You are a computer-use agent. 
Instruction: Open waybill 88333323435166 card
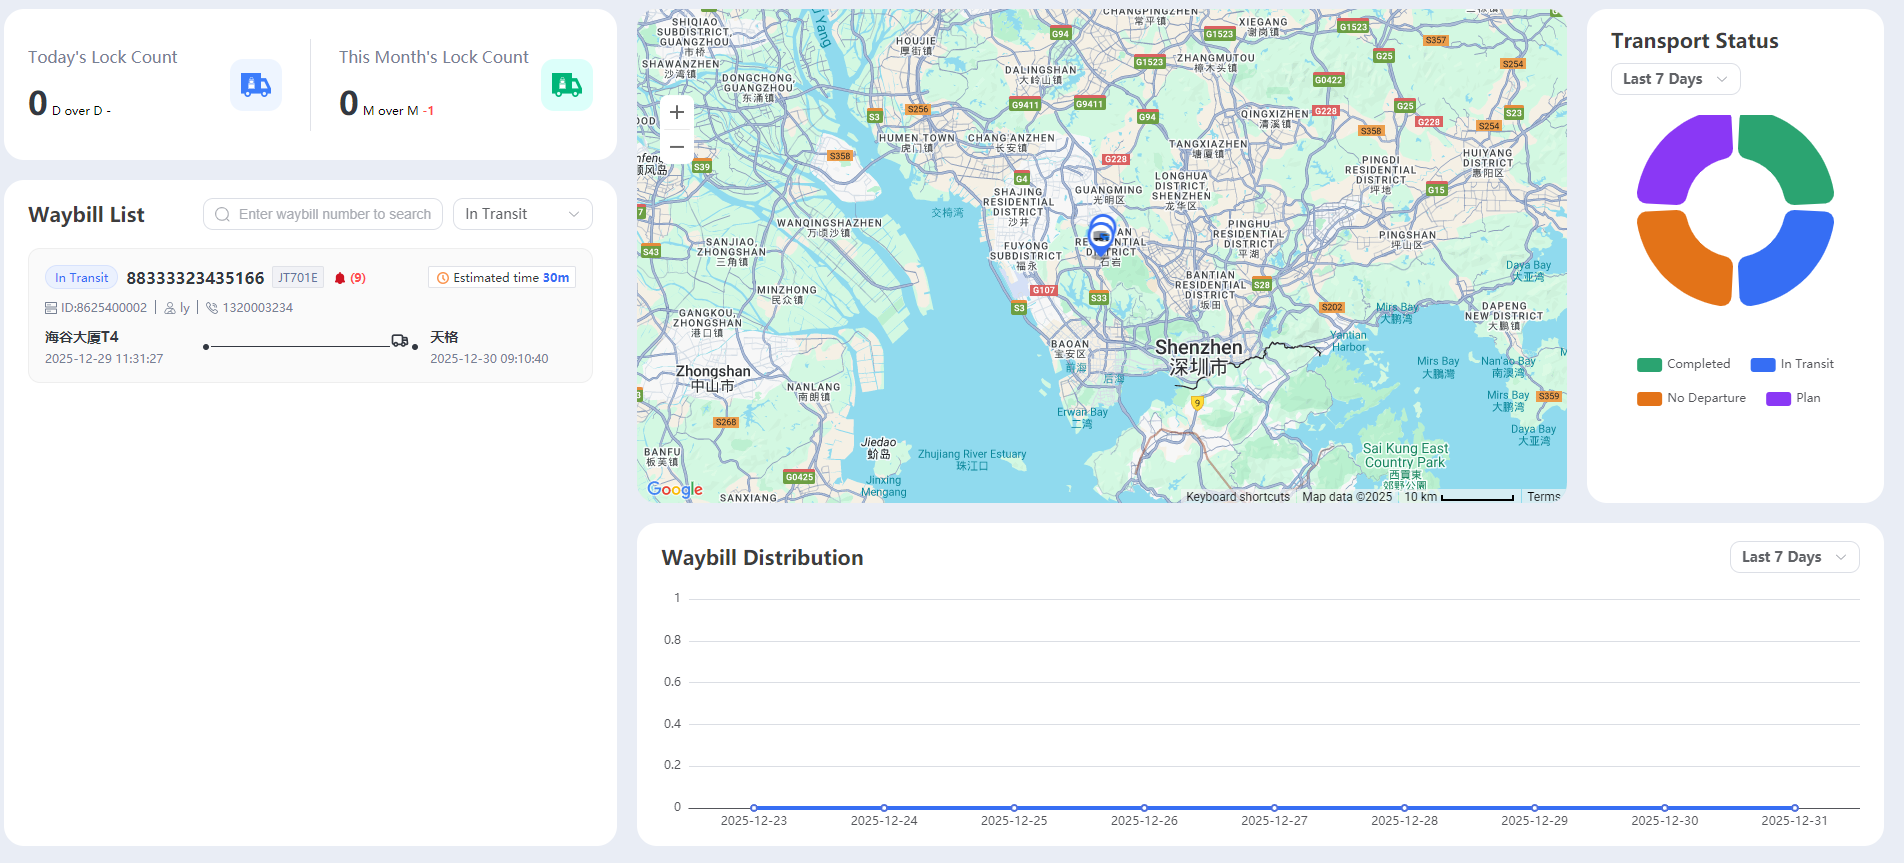(x=195, y=278)
